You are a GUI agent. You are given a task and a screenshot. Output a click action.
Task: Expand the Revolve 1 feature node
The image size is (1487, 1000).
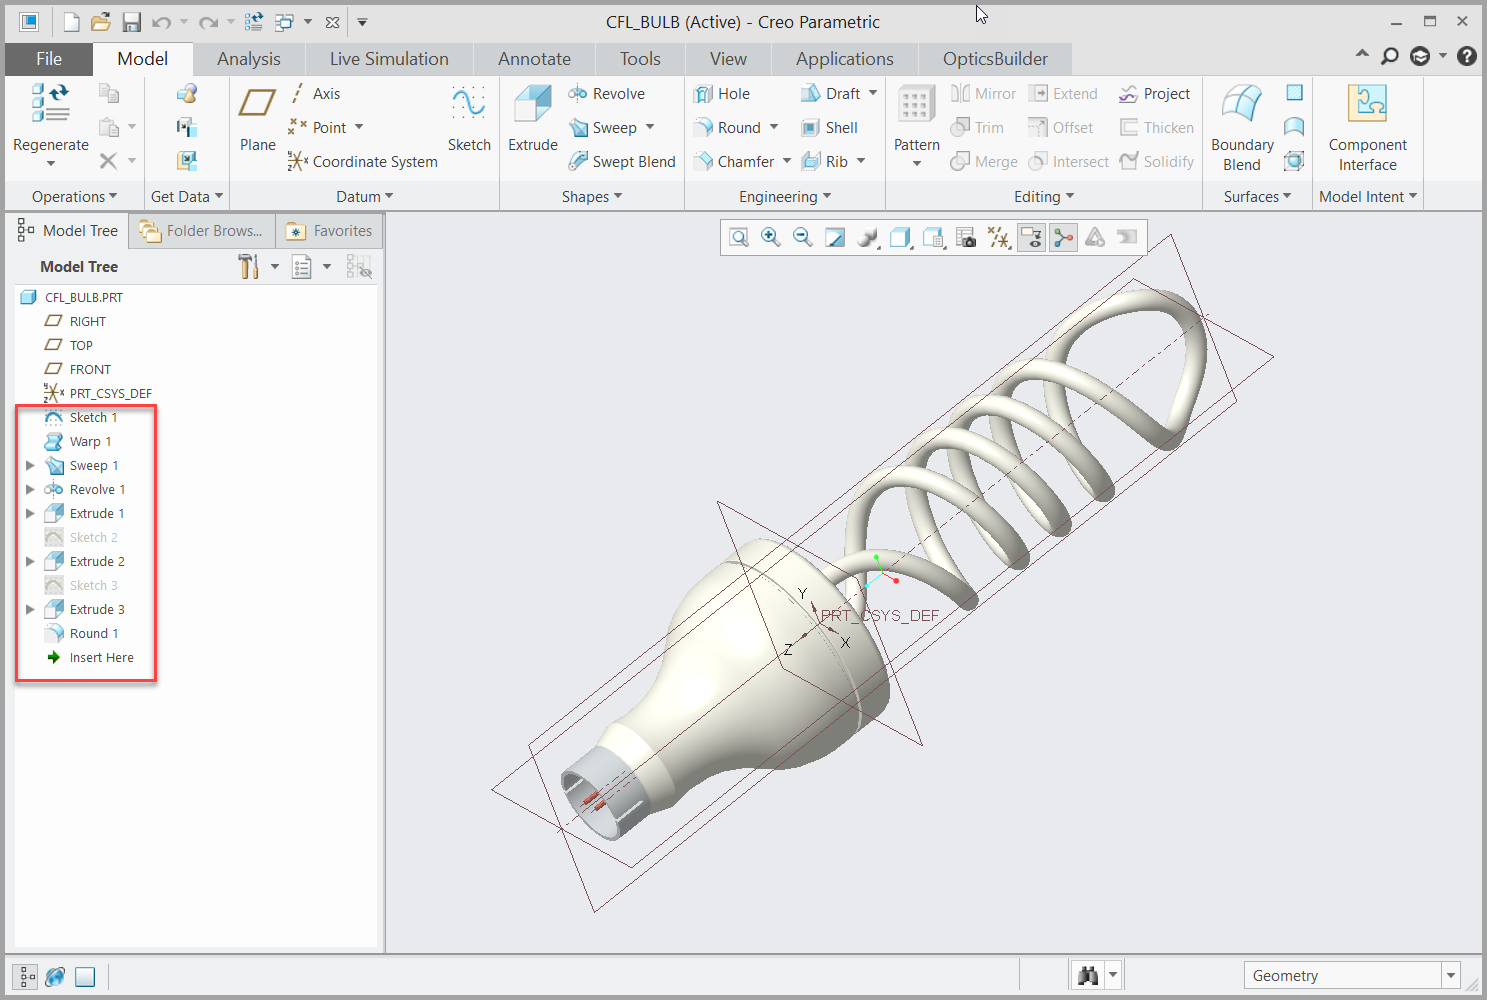pos(30,489)
